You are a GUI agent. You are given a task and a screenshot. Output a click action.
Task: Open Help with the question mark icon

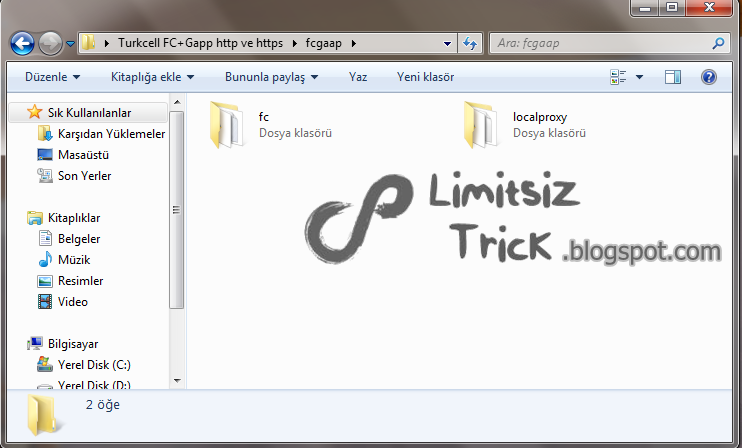pos(708,77)
